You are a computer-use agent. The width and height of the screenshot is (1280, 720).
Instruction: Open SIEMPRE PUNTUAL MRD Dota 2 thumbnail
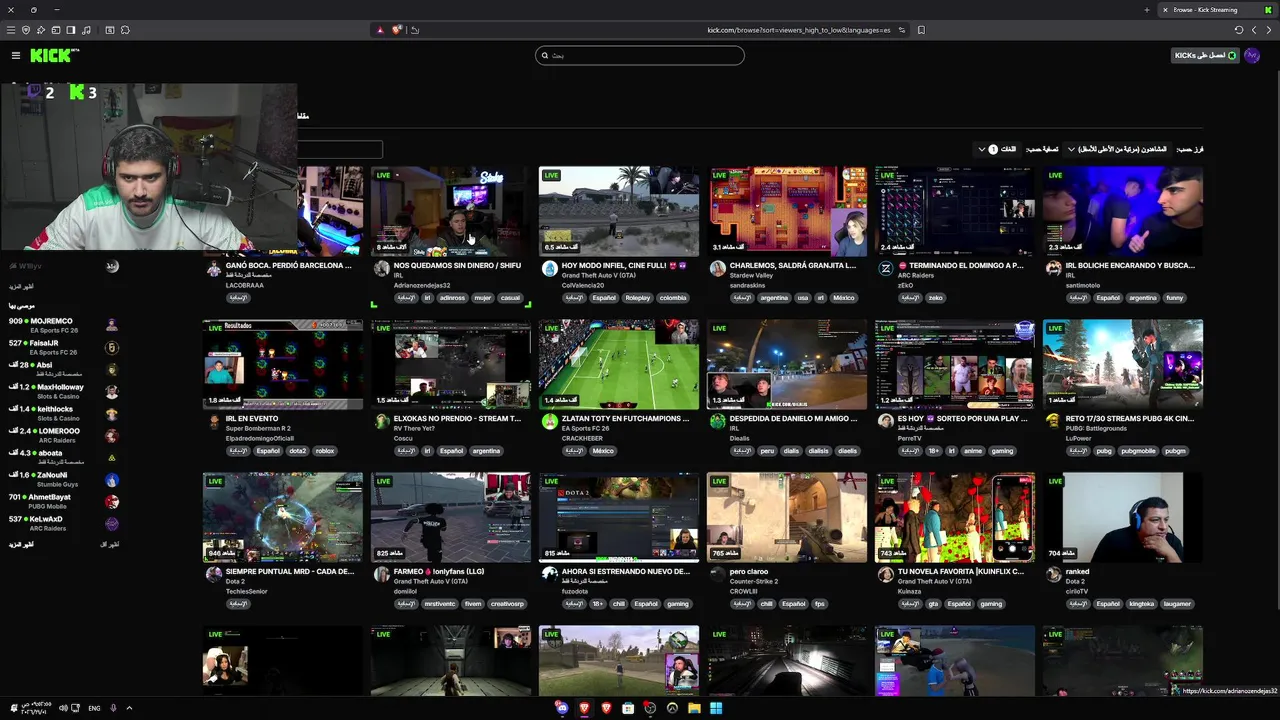click(x=283, y=517)
